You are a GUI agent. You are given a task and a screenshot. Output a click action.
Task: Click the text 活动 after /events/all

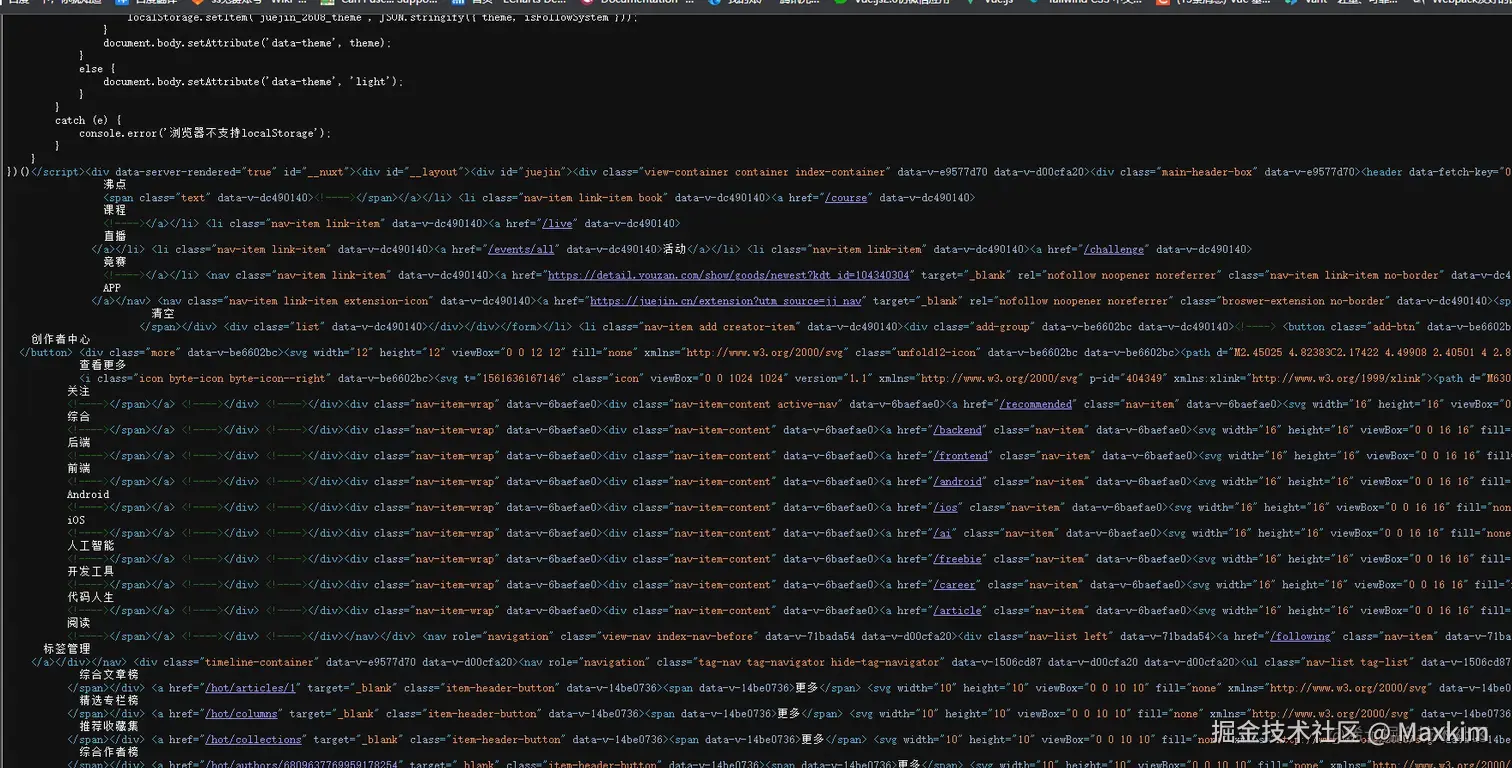click(x=675, y=250)
